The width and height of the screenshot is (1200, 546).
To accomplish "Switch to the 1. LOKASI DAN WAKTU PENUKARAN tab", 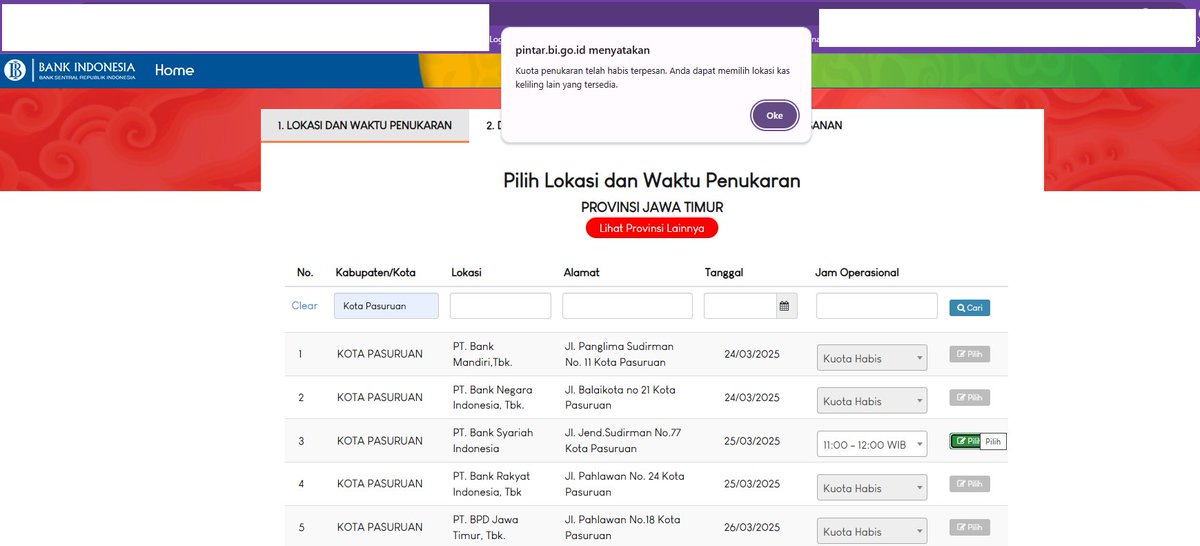I will (x=365, y=126).
